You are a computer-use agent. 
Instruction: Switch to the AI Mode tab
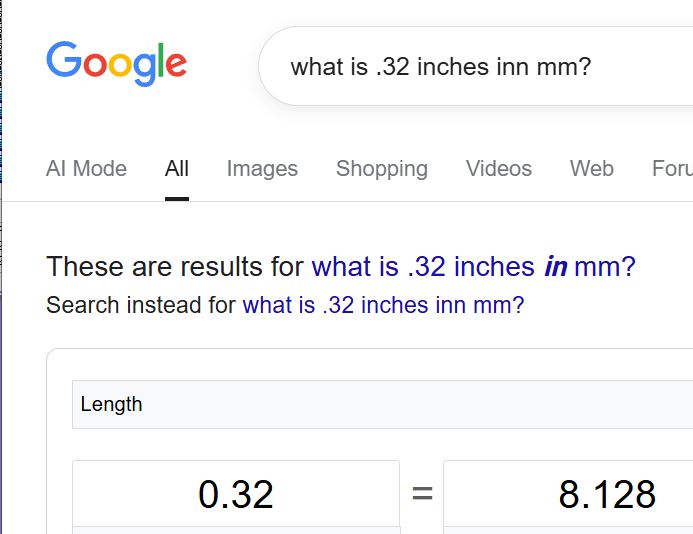click(86, 169)
